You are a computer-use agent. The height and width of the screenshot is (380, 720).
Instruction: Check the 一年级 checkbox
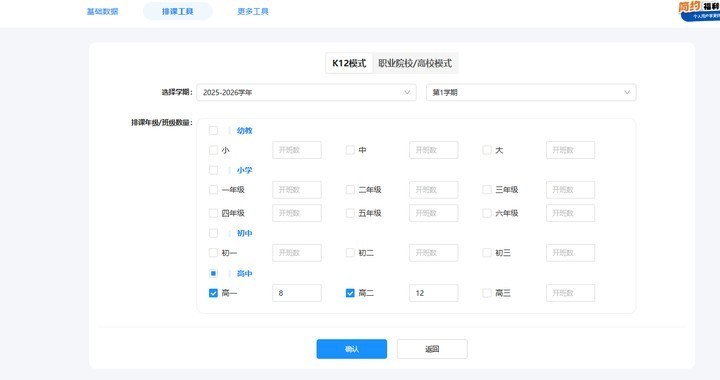pos(213,190)
